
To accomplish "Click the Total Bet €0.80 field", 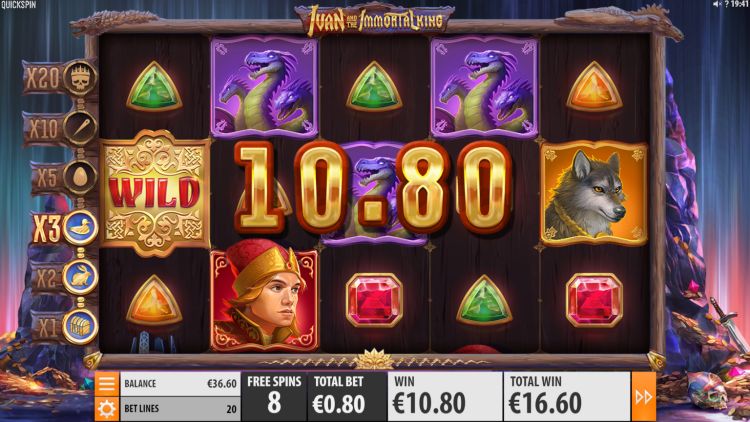I will coord(339,397).
